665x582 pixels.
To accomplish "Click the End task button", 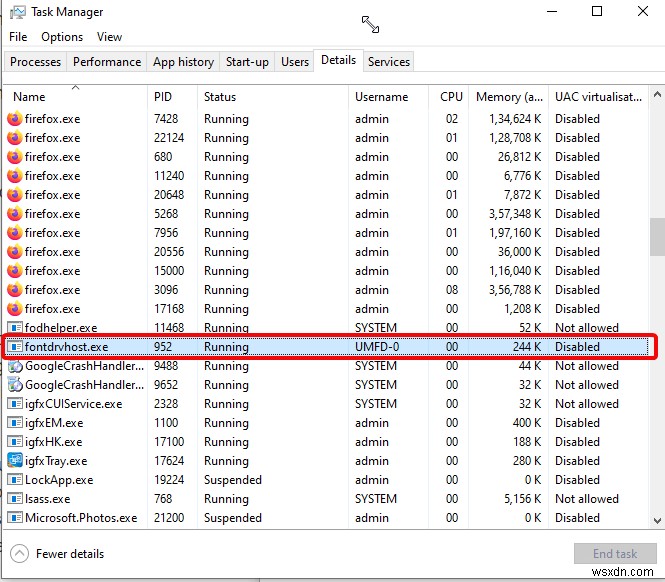I will point(615,554).
